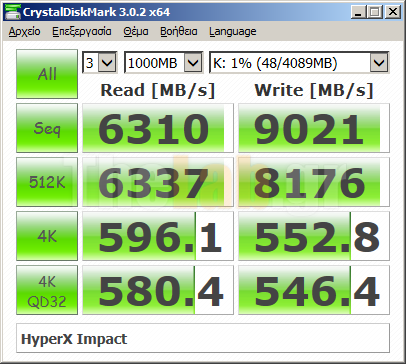The image size is (406, 364).
Task: Open the Language menu
Action: coord(233,31)
